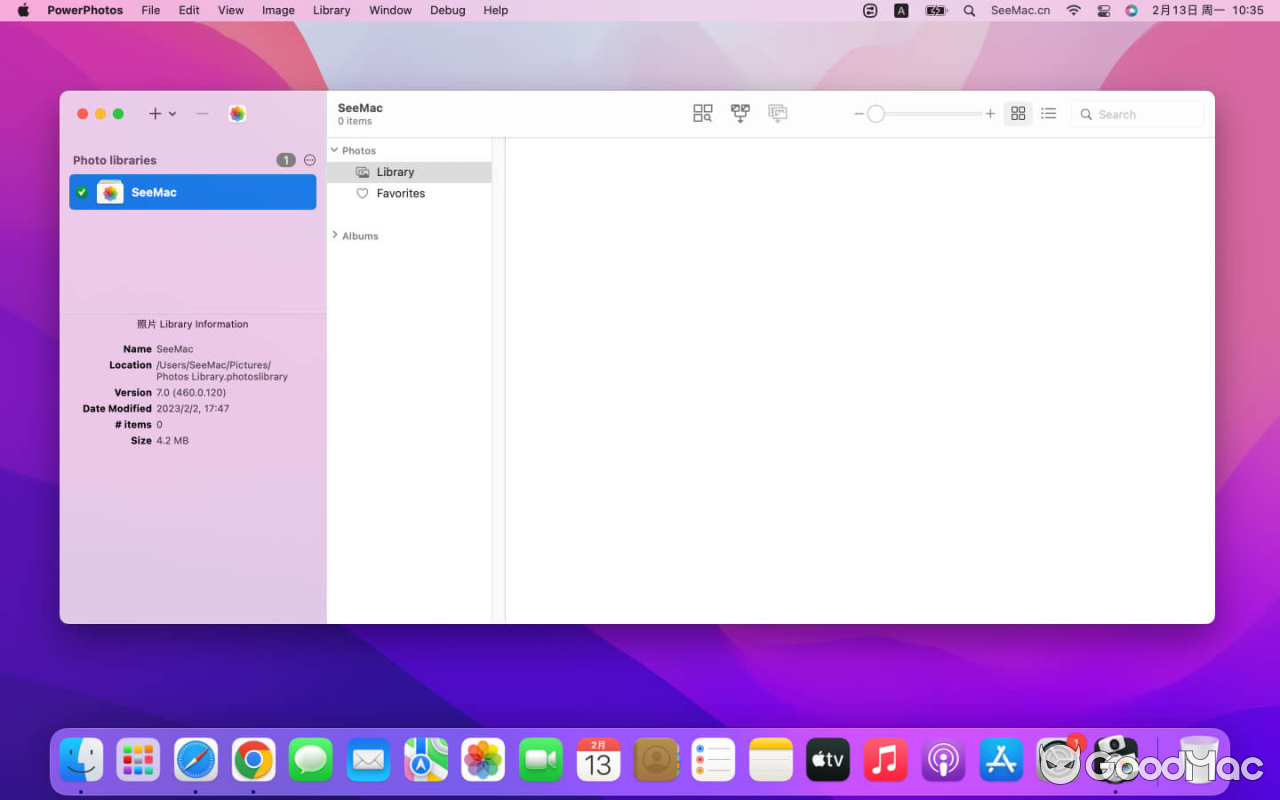Viewport: 1280px width, 800px height.
Task: Open Photos app from the Dock
Action: point(483,761)
